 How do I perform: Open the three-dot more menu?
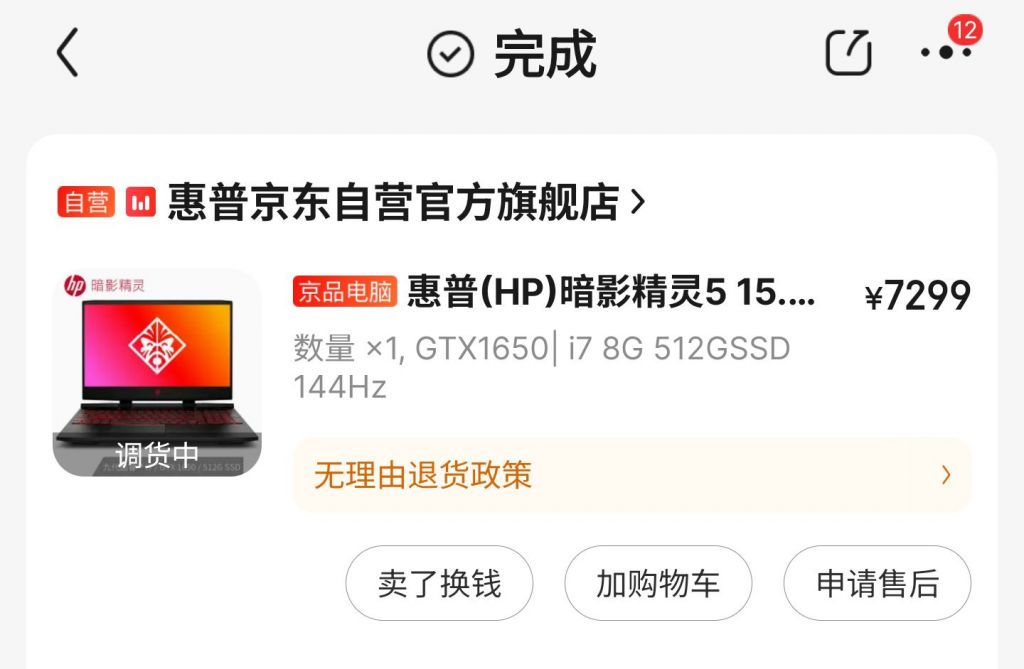946,52
